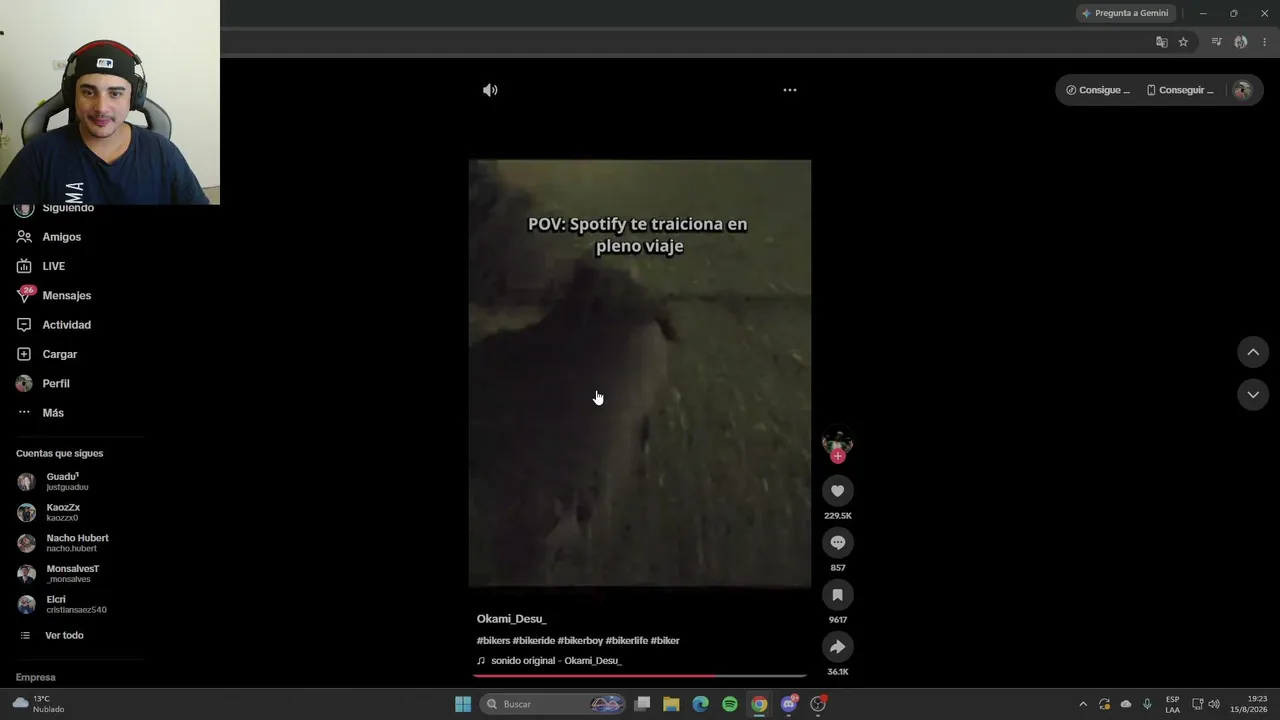Image resolution: width=1280 pixels, height=720 pixels.
Task: Click Pregunta a Gemini button
Action: click(x=1125, y=13)
